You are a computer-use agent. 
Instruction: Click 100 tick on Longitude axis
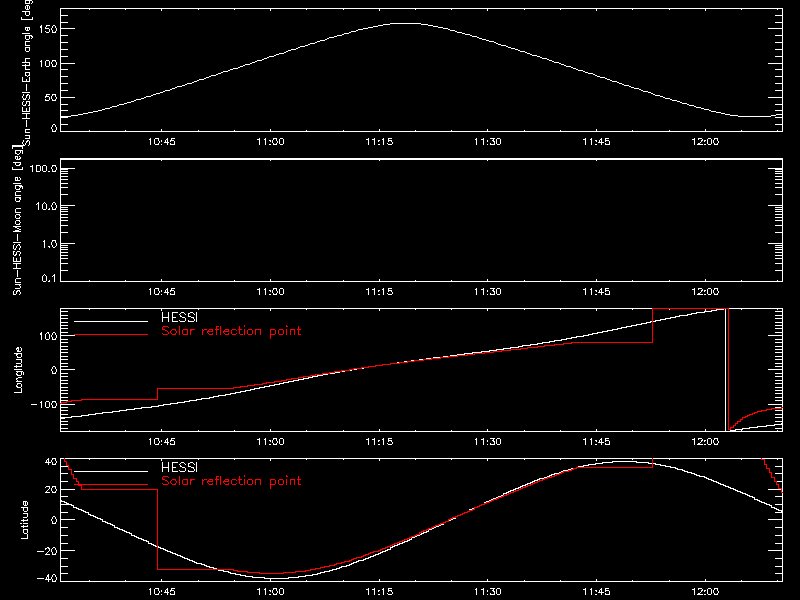49,336
